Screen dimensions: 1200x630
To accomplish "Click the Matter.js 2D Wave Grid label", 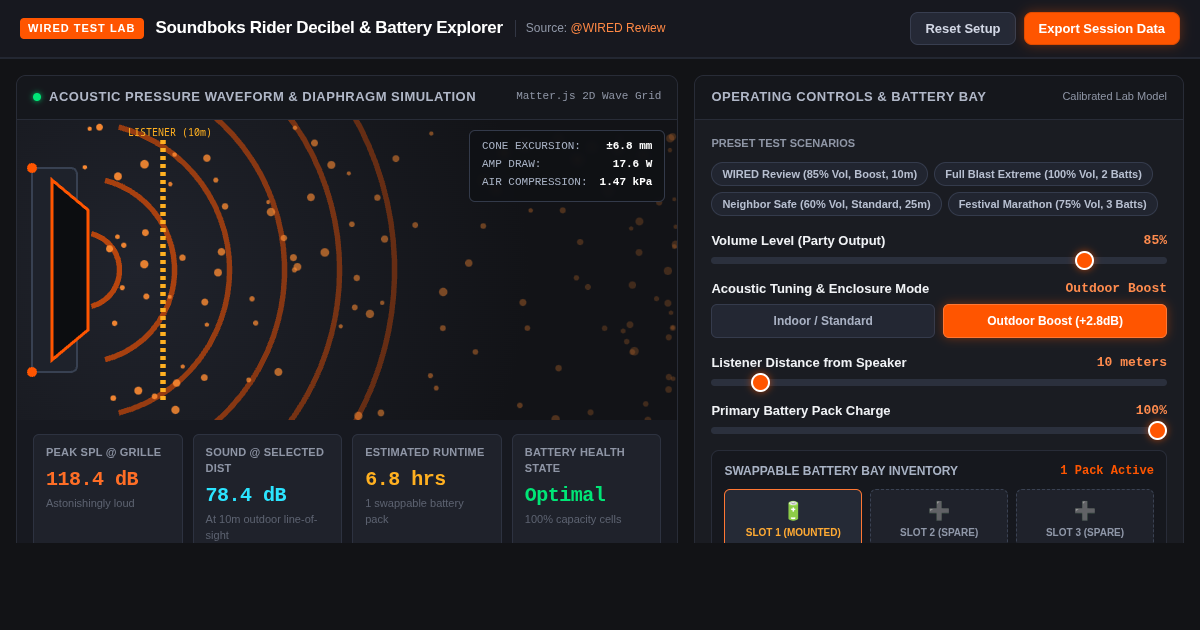I will pyautogui.click(x=589, y=96).
